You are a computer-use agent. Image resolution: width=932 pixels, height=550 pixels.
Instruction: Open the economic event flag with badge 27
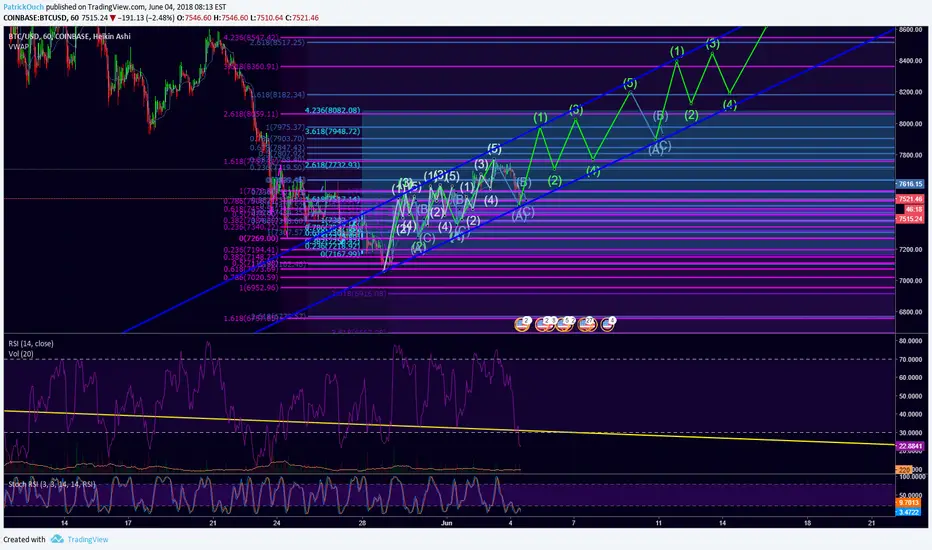(587, 324)
